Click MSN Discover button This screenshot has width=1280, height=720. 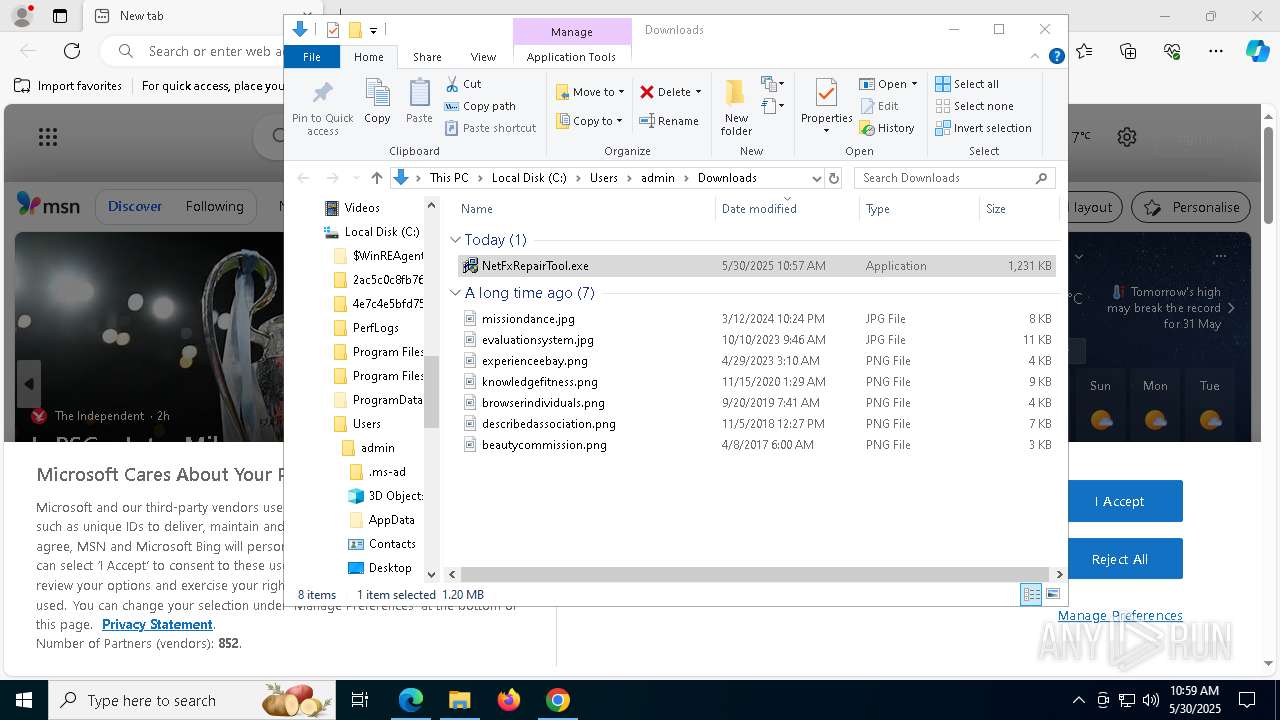135,206
